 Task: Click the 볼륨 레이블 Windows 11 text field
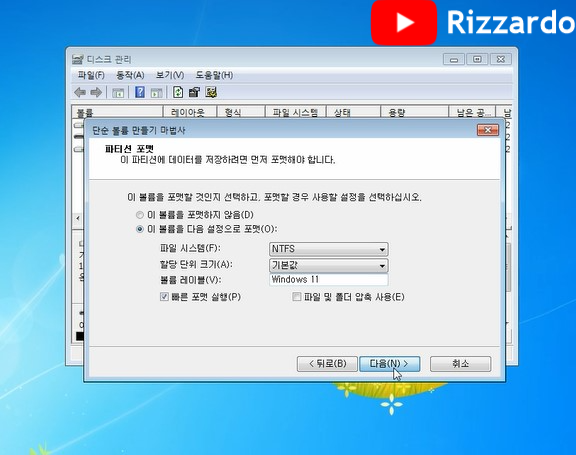pos(328,280)
